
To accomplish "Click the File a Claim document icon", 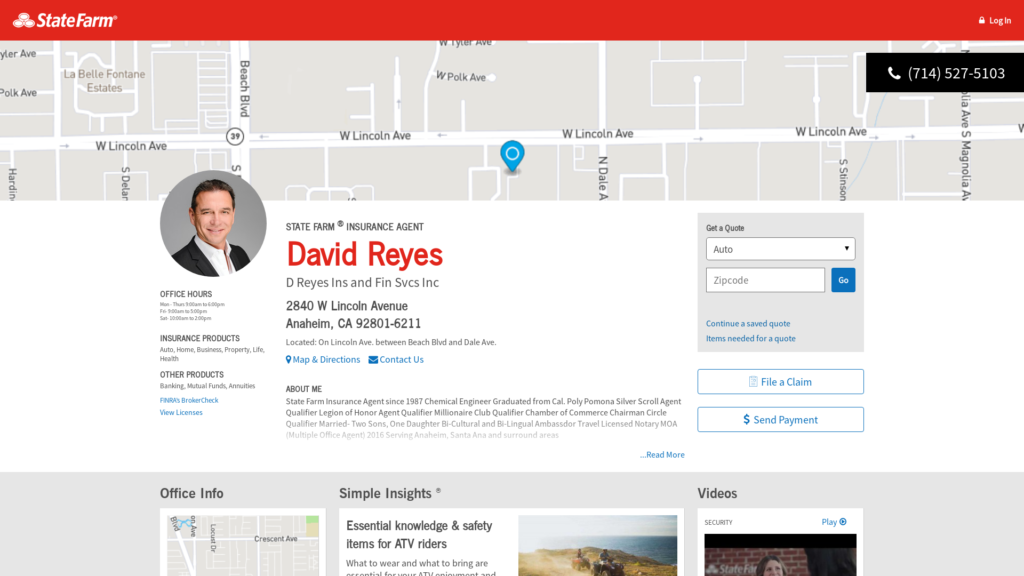I will tap(753, 382).
